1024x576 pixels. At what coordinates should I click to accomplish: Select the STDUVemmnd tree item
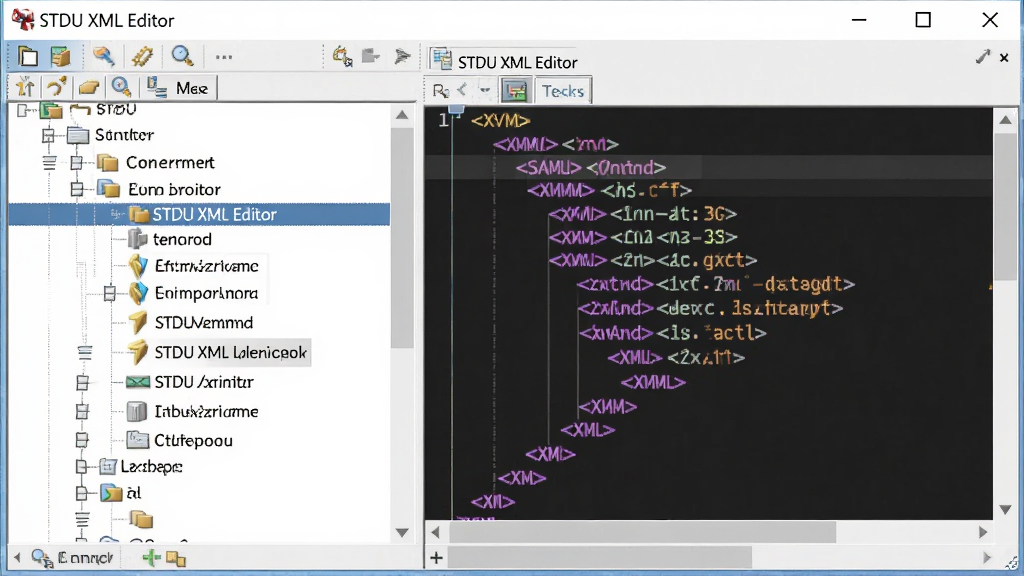point(204,323)
